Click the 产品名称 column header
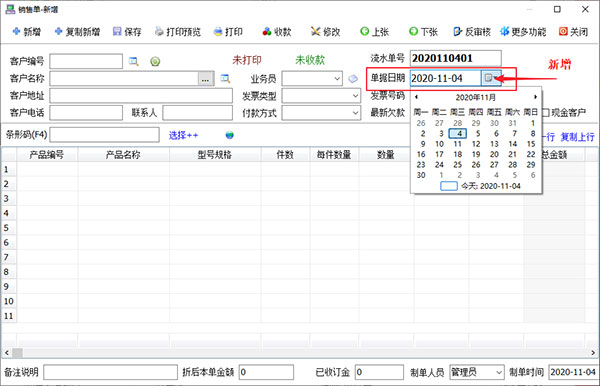600x386 pixels. [x=123, y=155]
